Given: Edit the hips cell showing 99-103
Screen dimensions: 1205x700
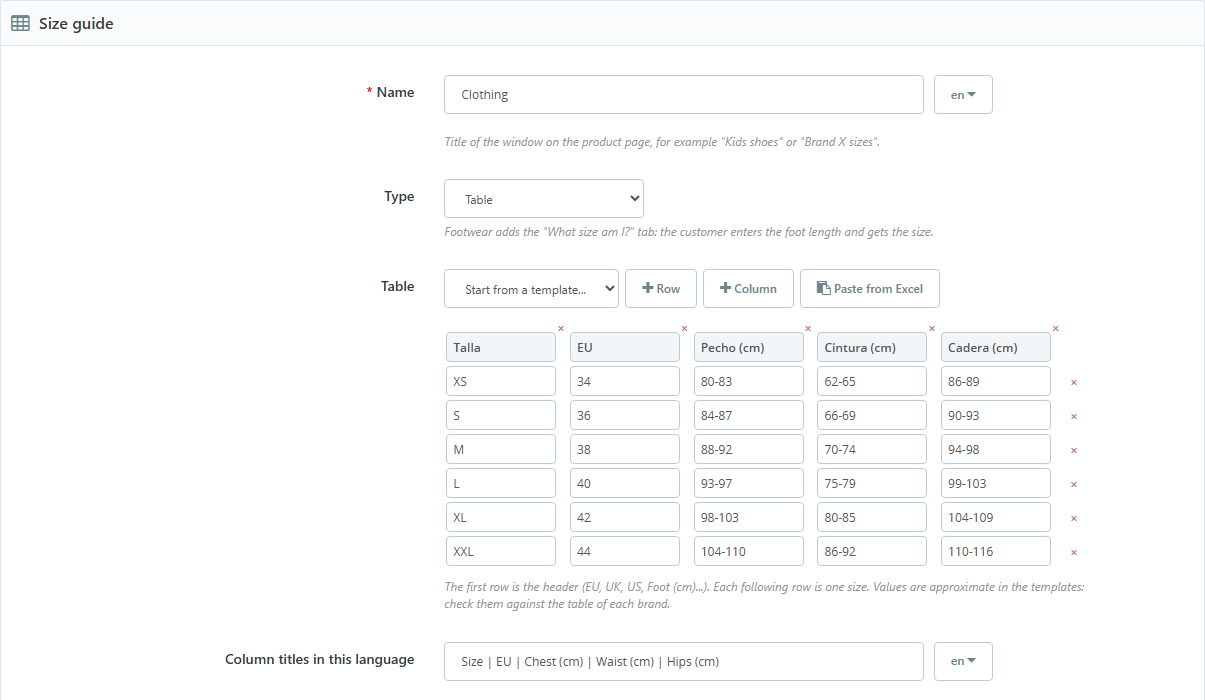Looking at the screenshot, I should tap(996, 483).
